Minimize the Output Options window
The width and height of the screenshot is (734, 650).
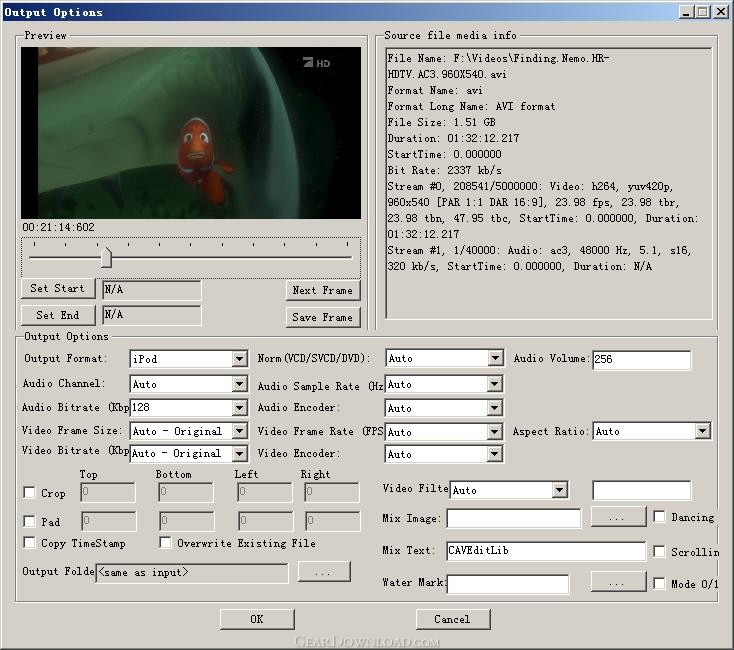coord(686,12)
